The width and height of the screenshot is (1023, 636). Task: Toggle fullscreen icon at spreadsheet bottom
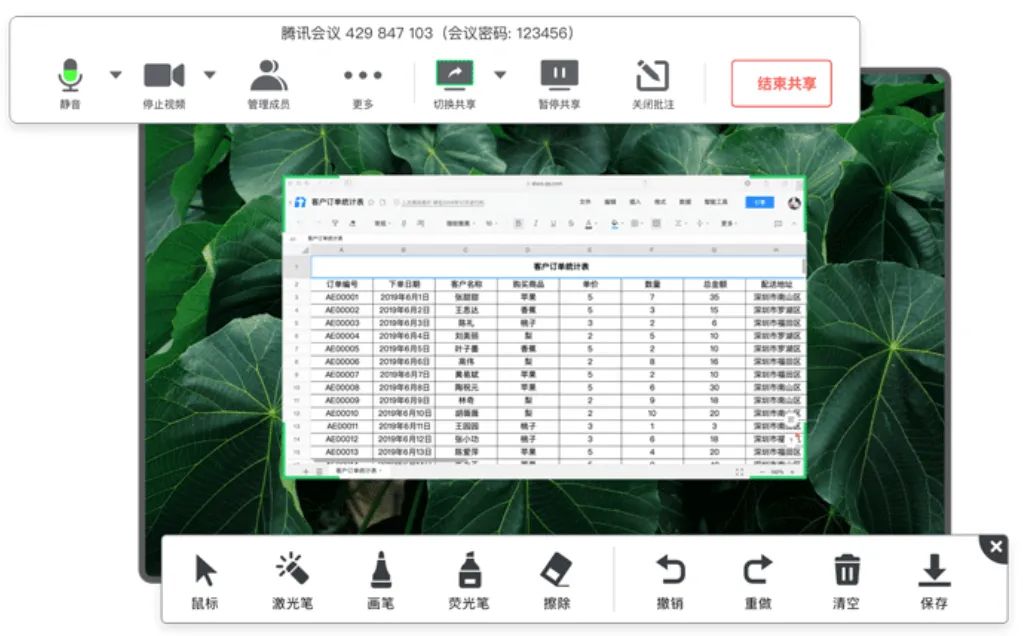coord(739,472)
